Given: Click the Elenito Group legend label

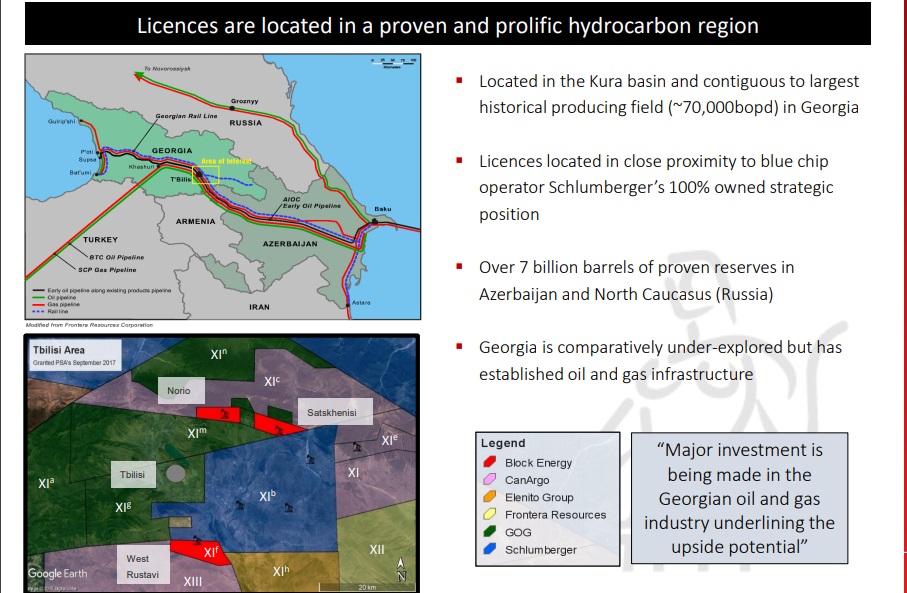Looking at the screenshot, I should tap(539, 498).
